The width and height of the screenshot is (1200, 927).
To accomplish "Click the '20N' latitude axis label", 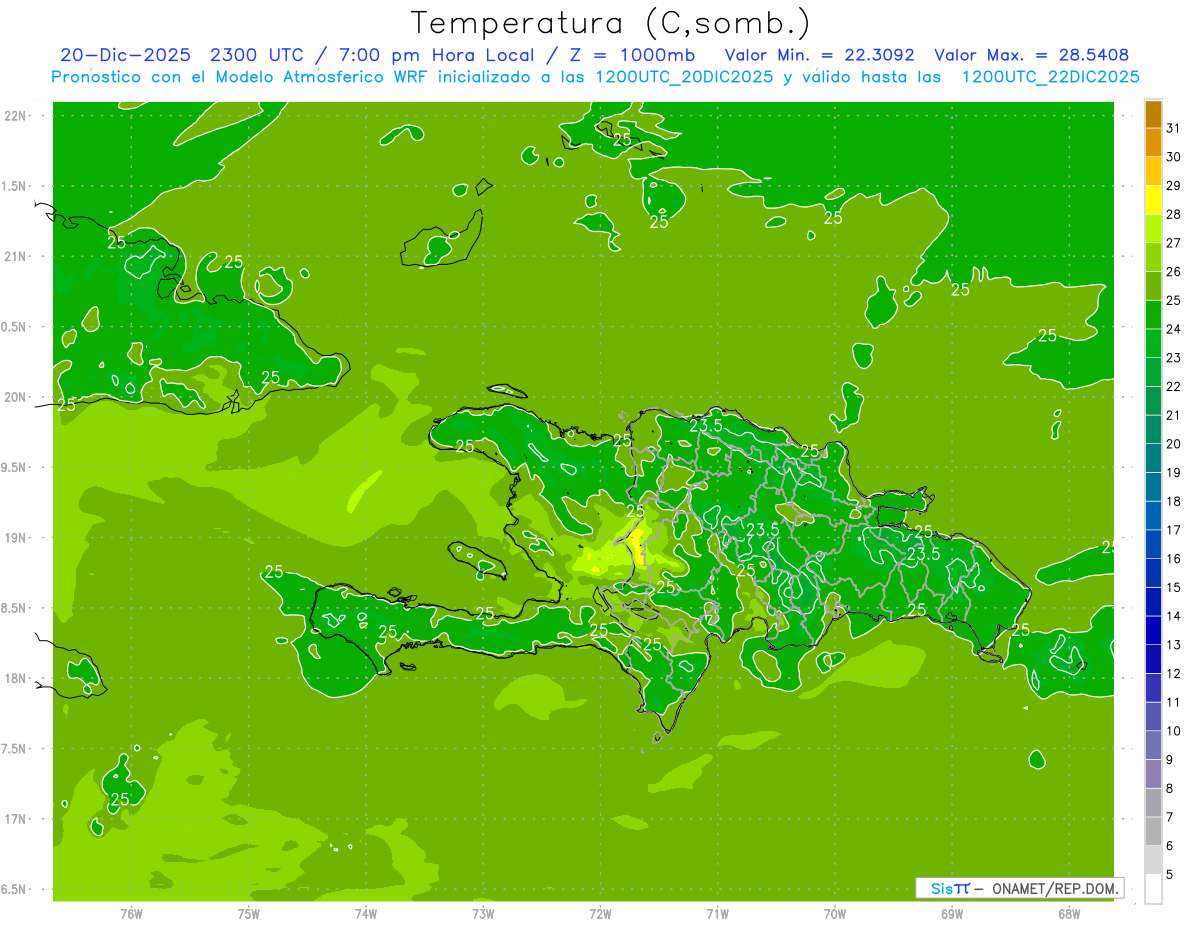I will pos(14,397).
